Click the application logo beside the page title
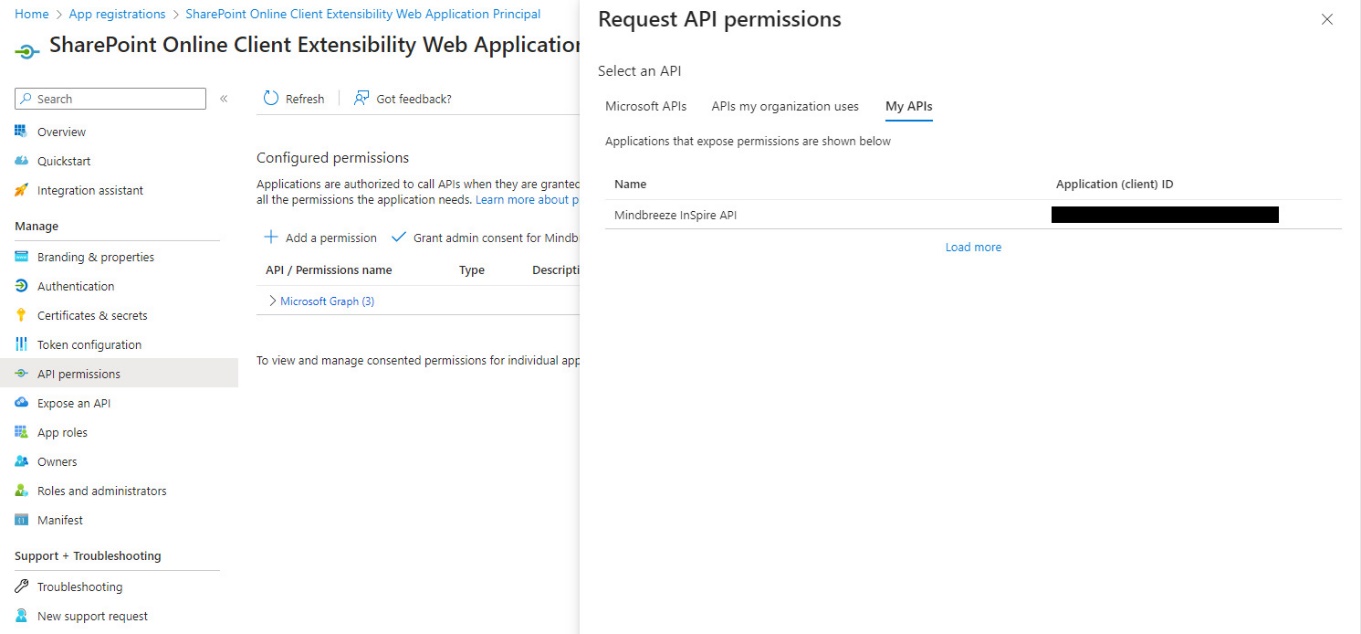The width and height of the screenshot is (1361, 634). click(28, 50)
